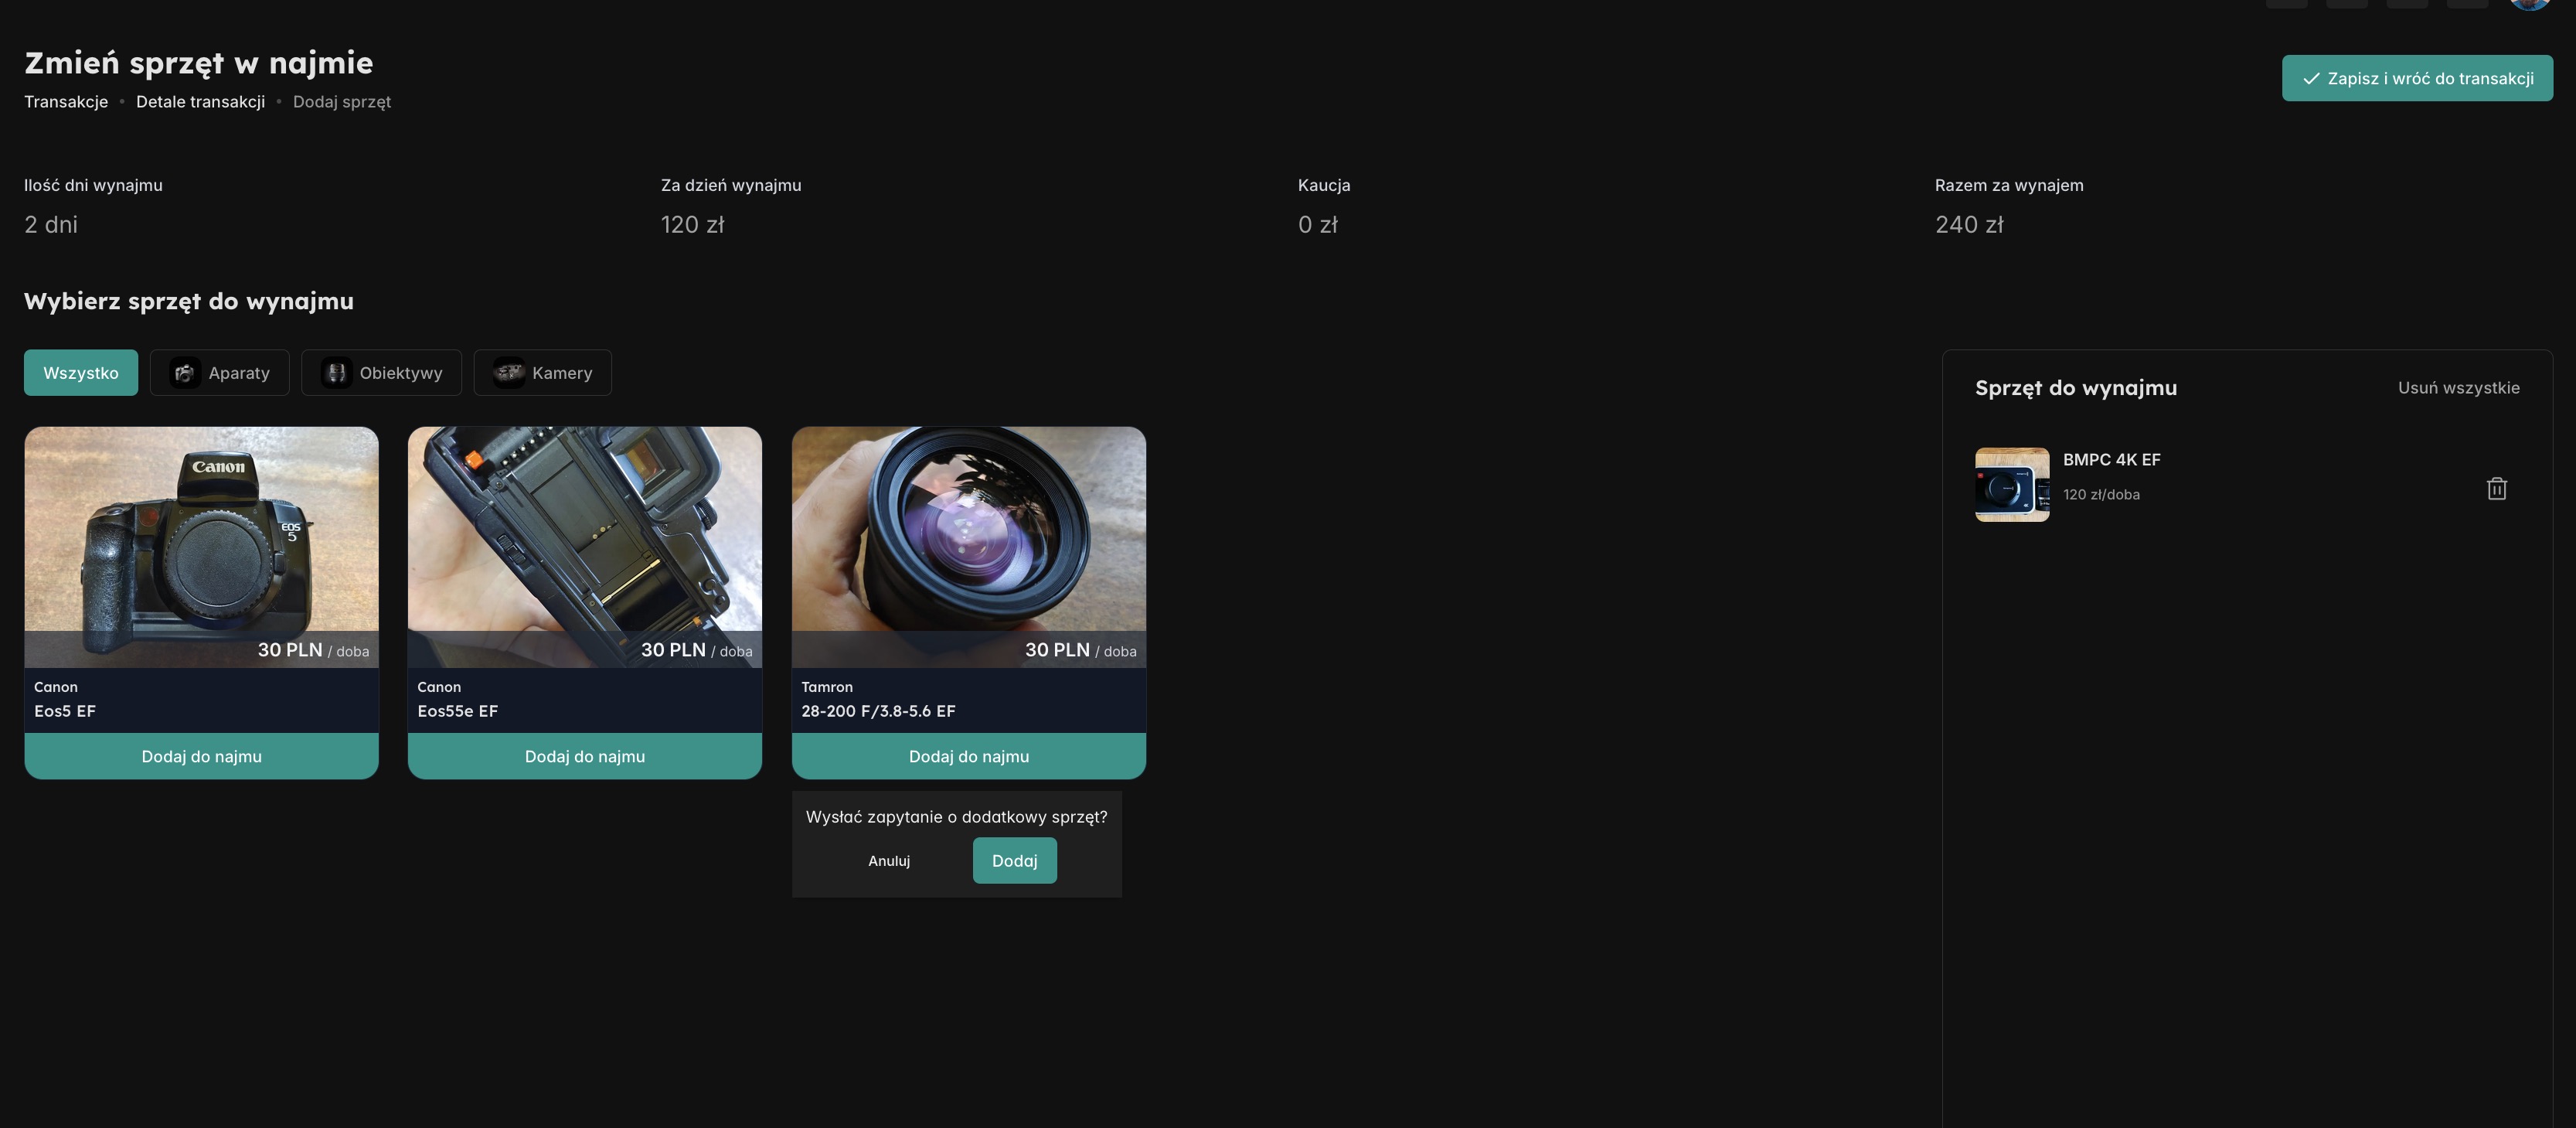
Task: Filter equipment by Obiektywy
Action: [400, 373]
